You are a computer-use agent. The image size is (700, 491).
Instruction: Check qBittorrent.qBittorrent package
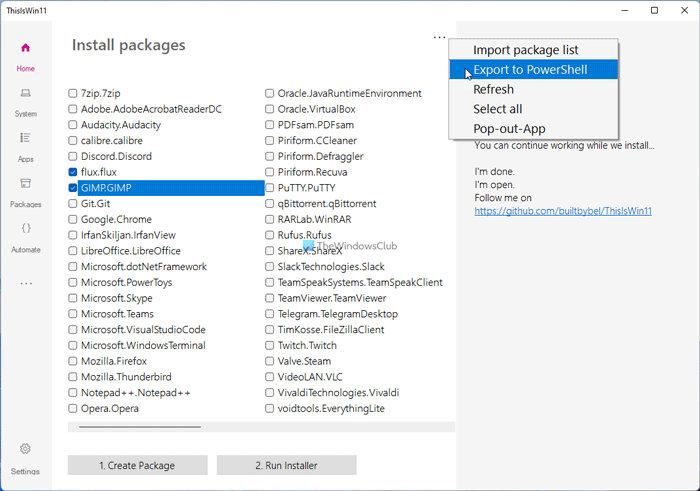269,204
